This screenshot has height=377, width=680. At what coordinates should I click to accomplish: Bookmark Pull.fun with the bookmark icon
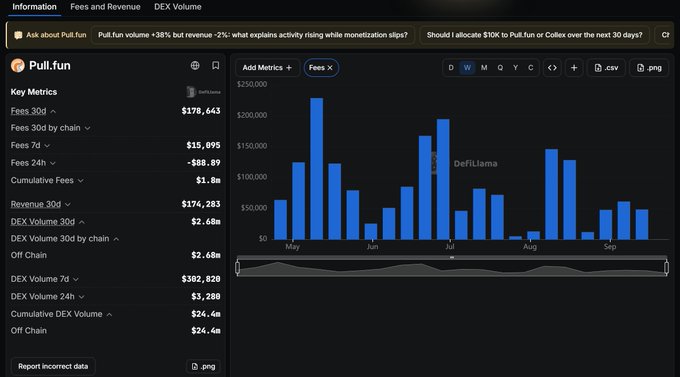pyautogui.click(x=216, y=66)
